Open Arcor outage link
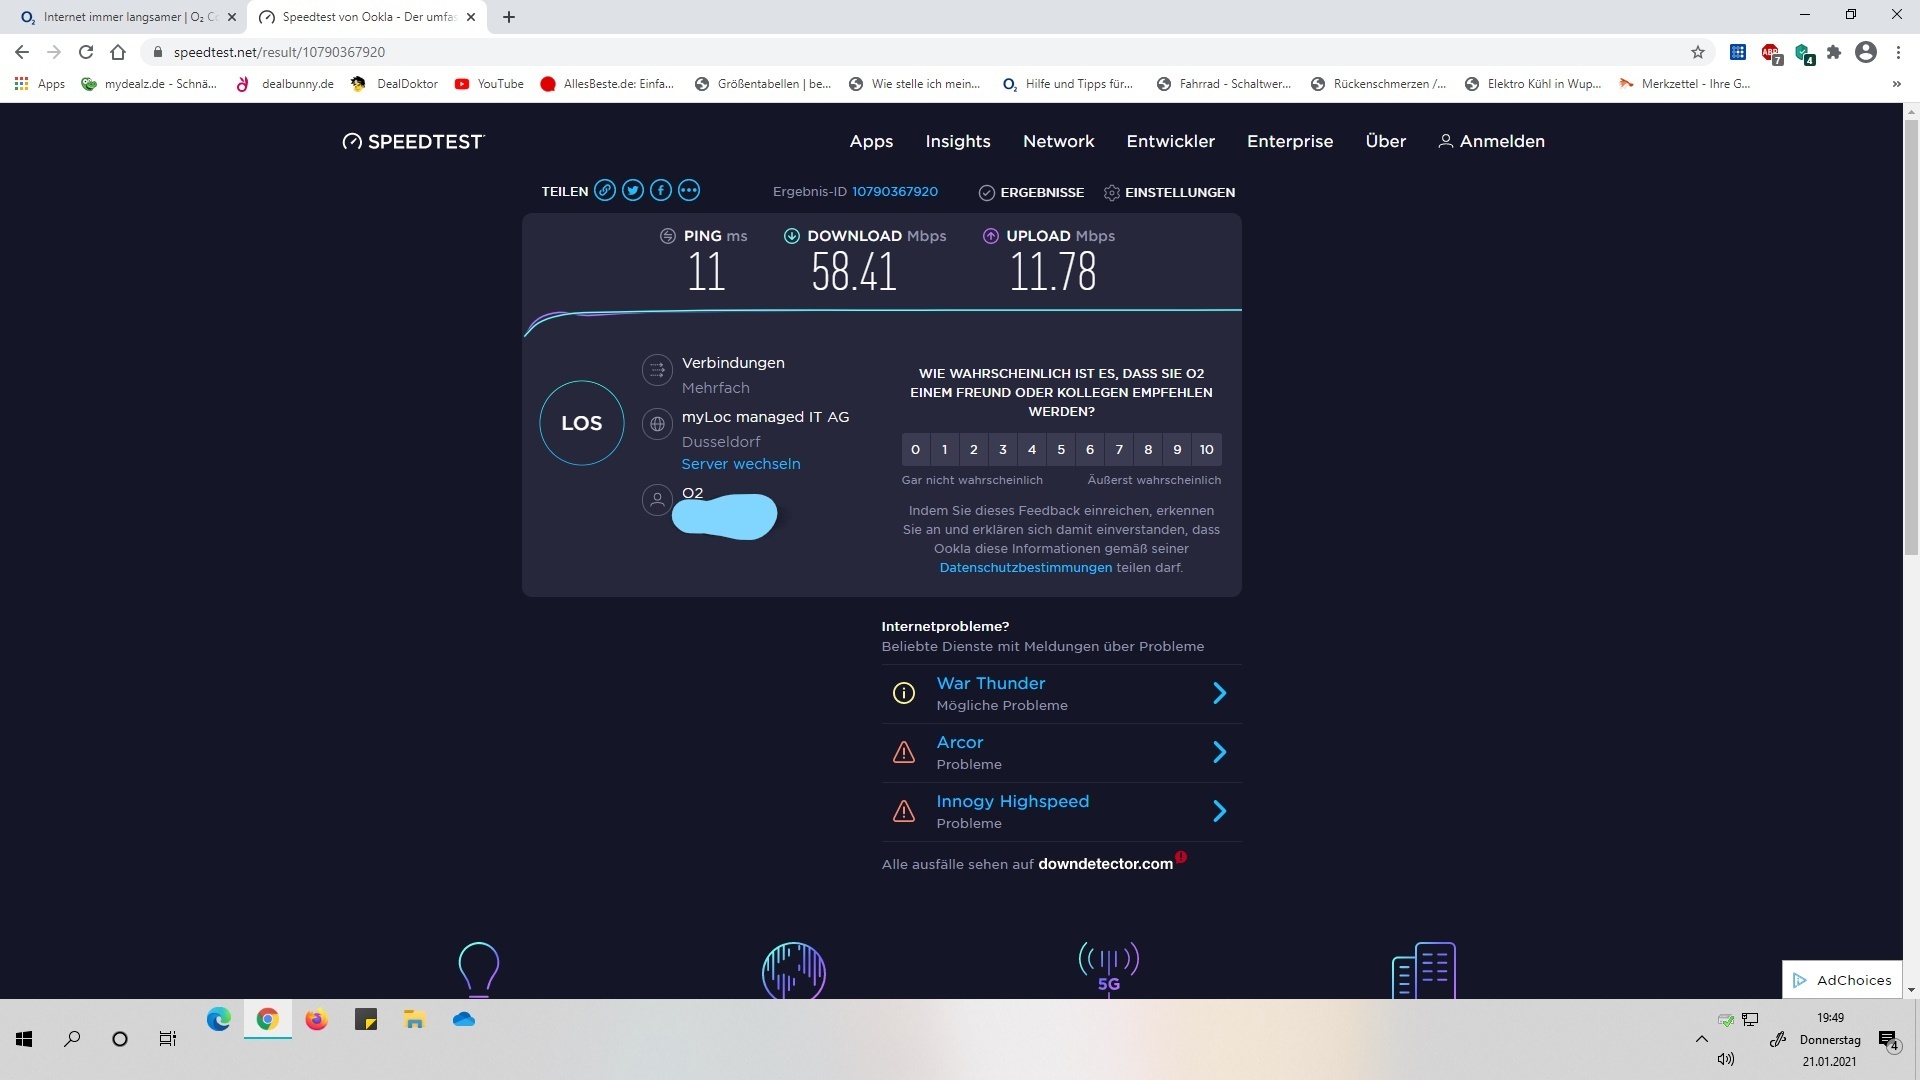The height and width of the screenshot is (1080, 1920). (960, 742)
